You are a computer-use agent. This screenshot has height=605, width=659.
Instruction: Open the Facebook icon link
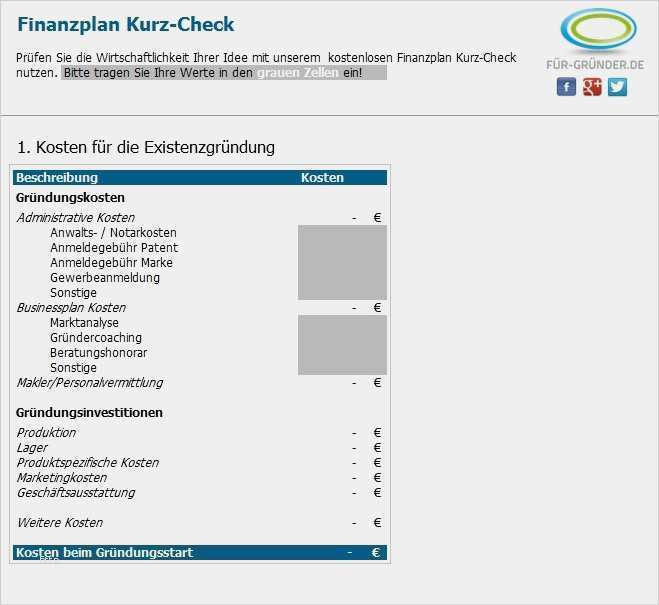[566, 87]
